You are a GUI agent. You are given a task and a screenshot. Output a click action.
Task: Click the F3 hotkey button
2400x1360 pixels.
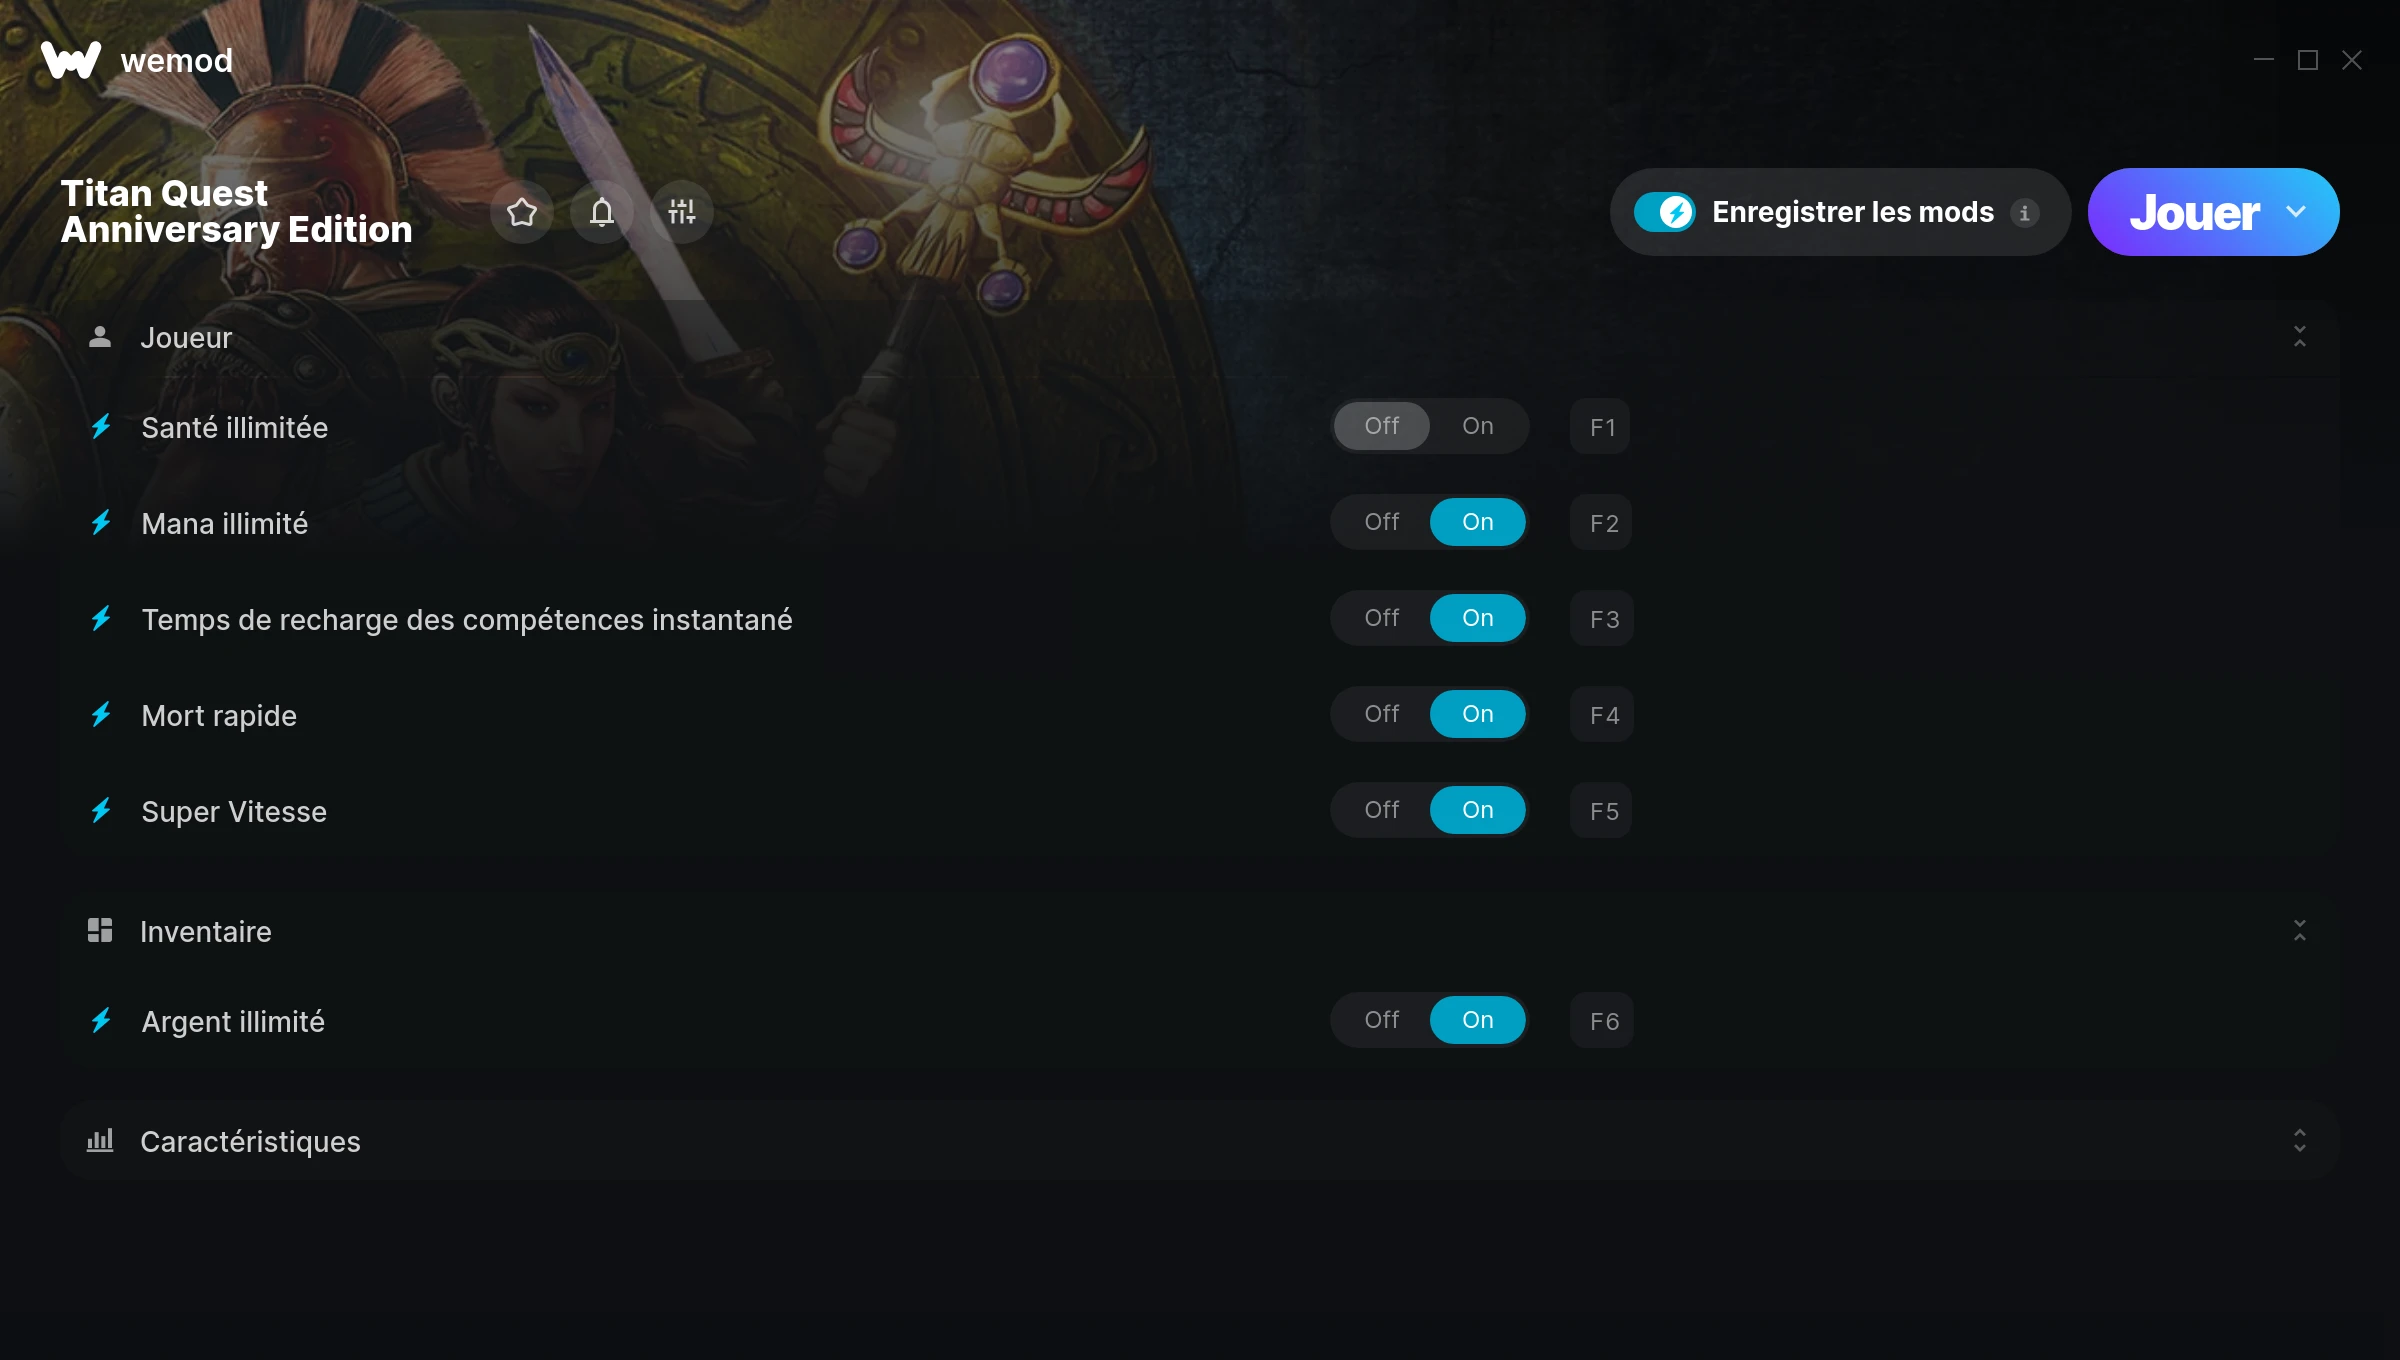click(1602, 619)
